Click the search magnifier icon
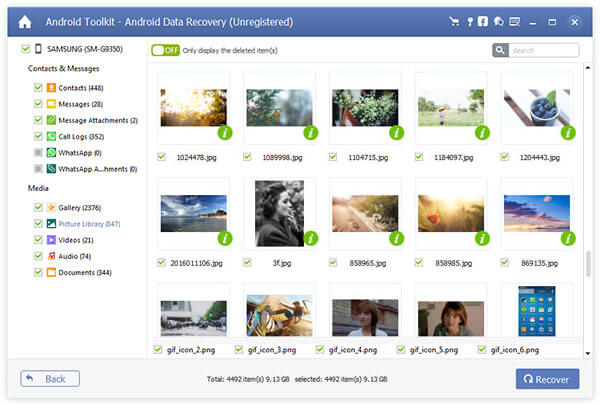 [499, 50]
